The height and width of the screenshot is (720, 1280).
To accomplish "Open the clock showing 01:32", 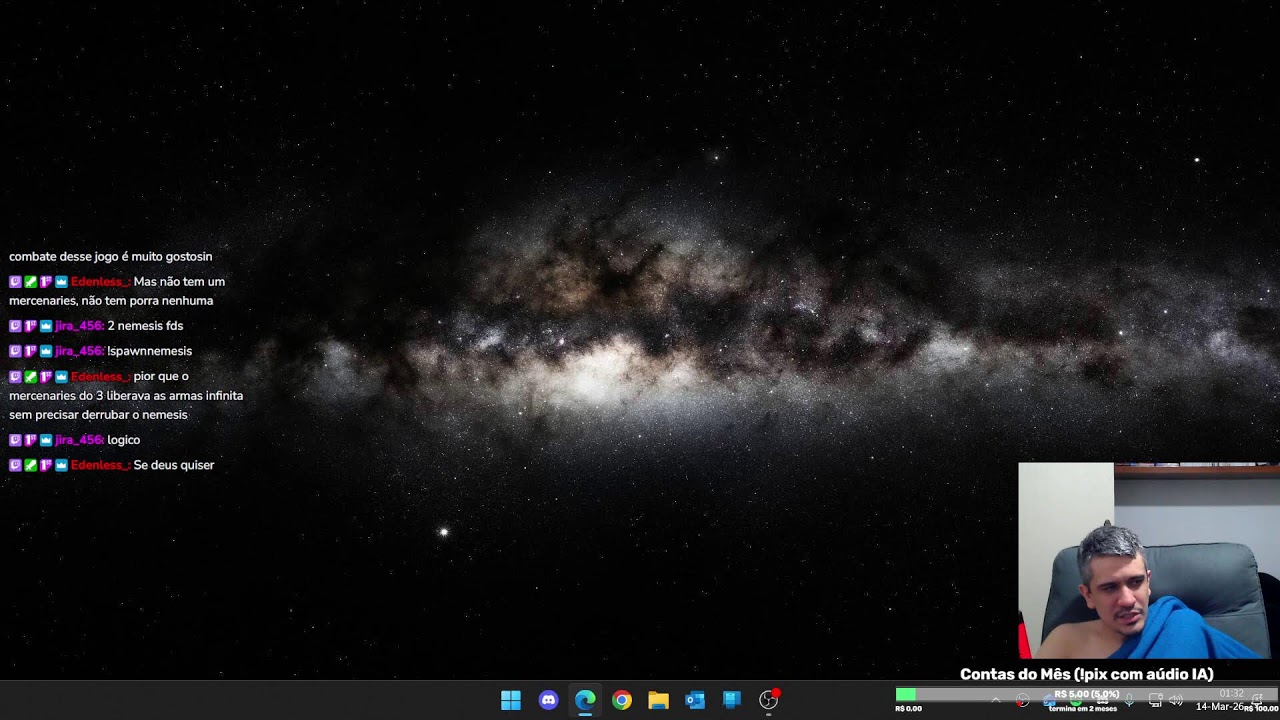I will (x=1232, y=694).
